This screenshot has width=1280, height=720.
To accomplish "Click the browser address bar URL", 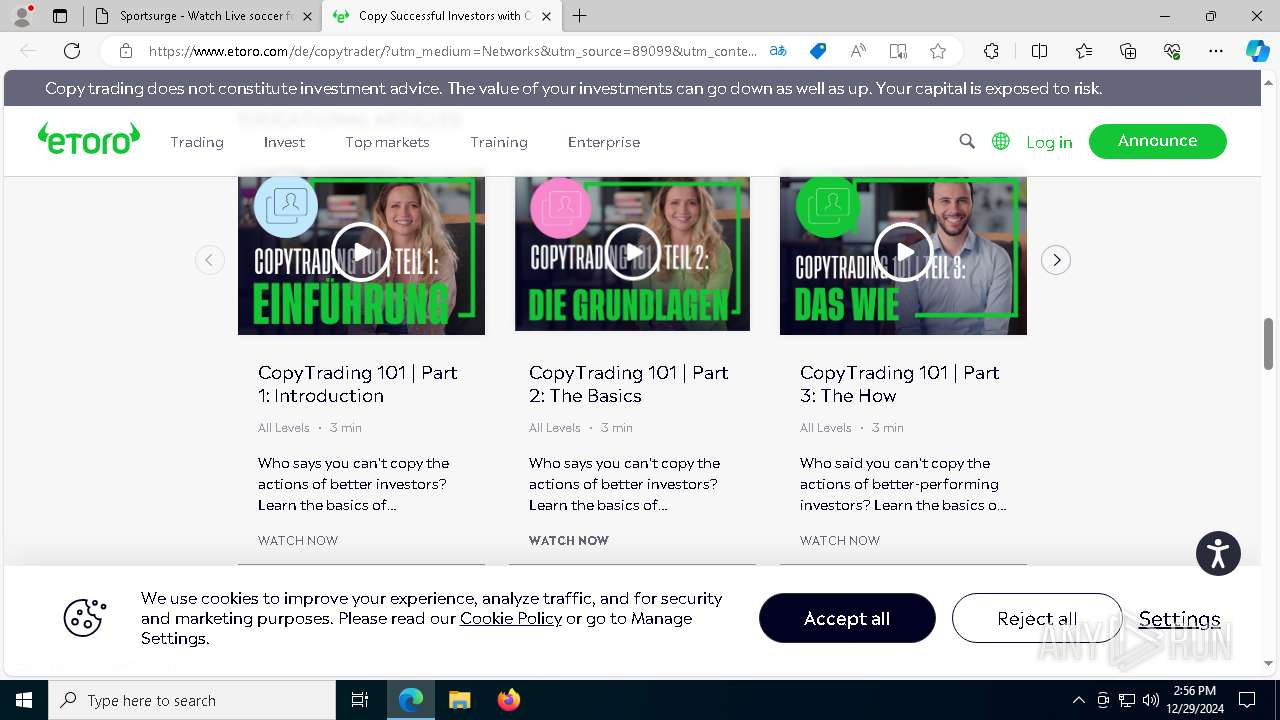I will click(453, 51).
